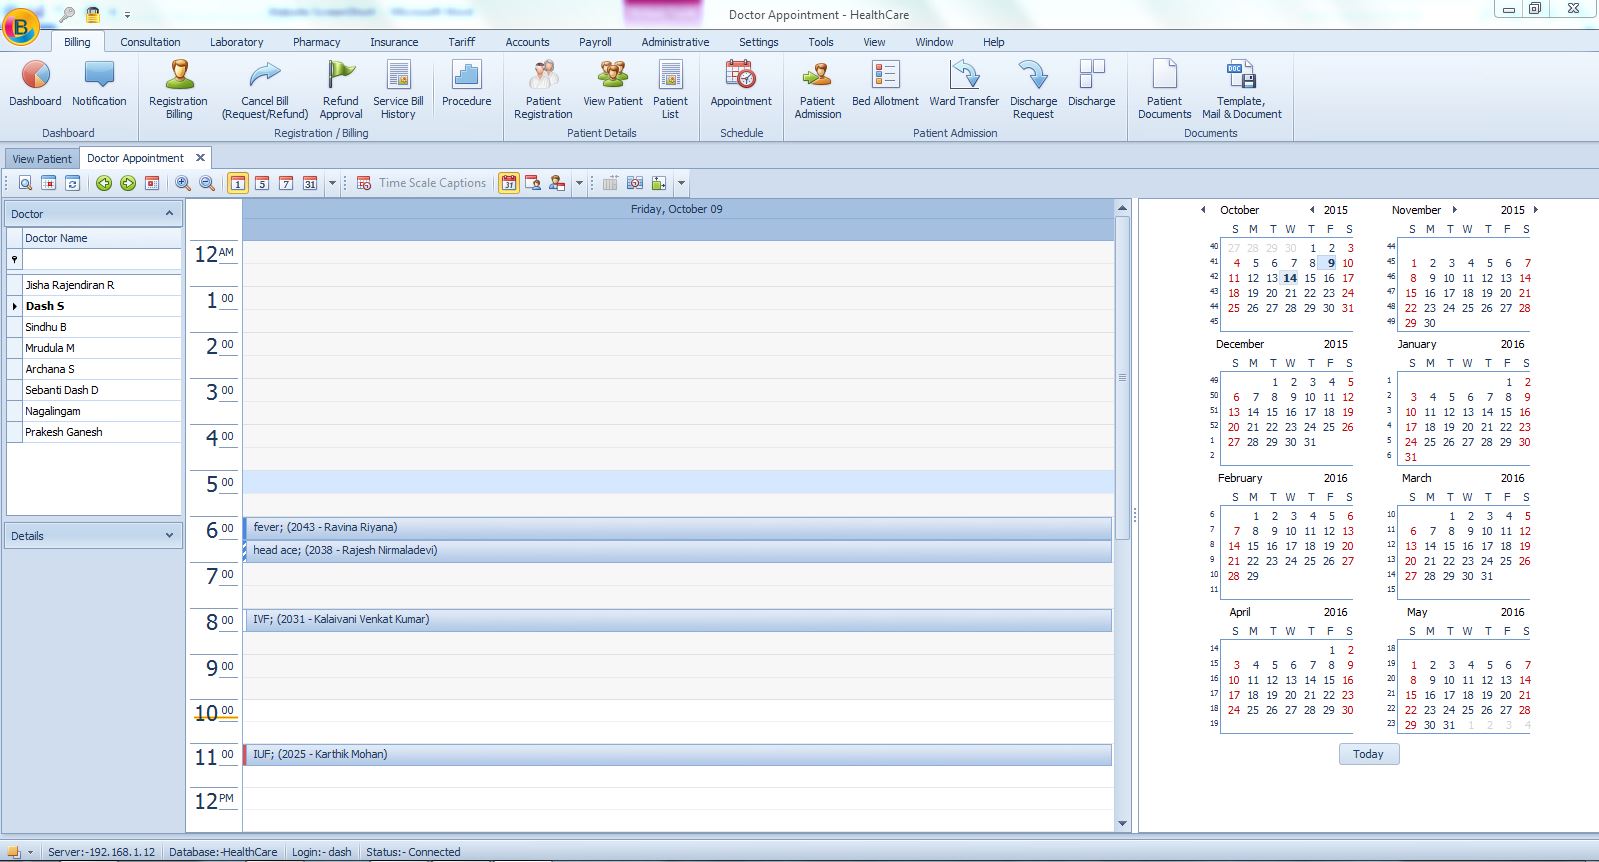This screenshot has width=1599, height=862.
Task: Close the Doctor Appointment tab
Action: click(x=200, y=158)
